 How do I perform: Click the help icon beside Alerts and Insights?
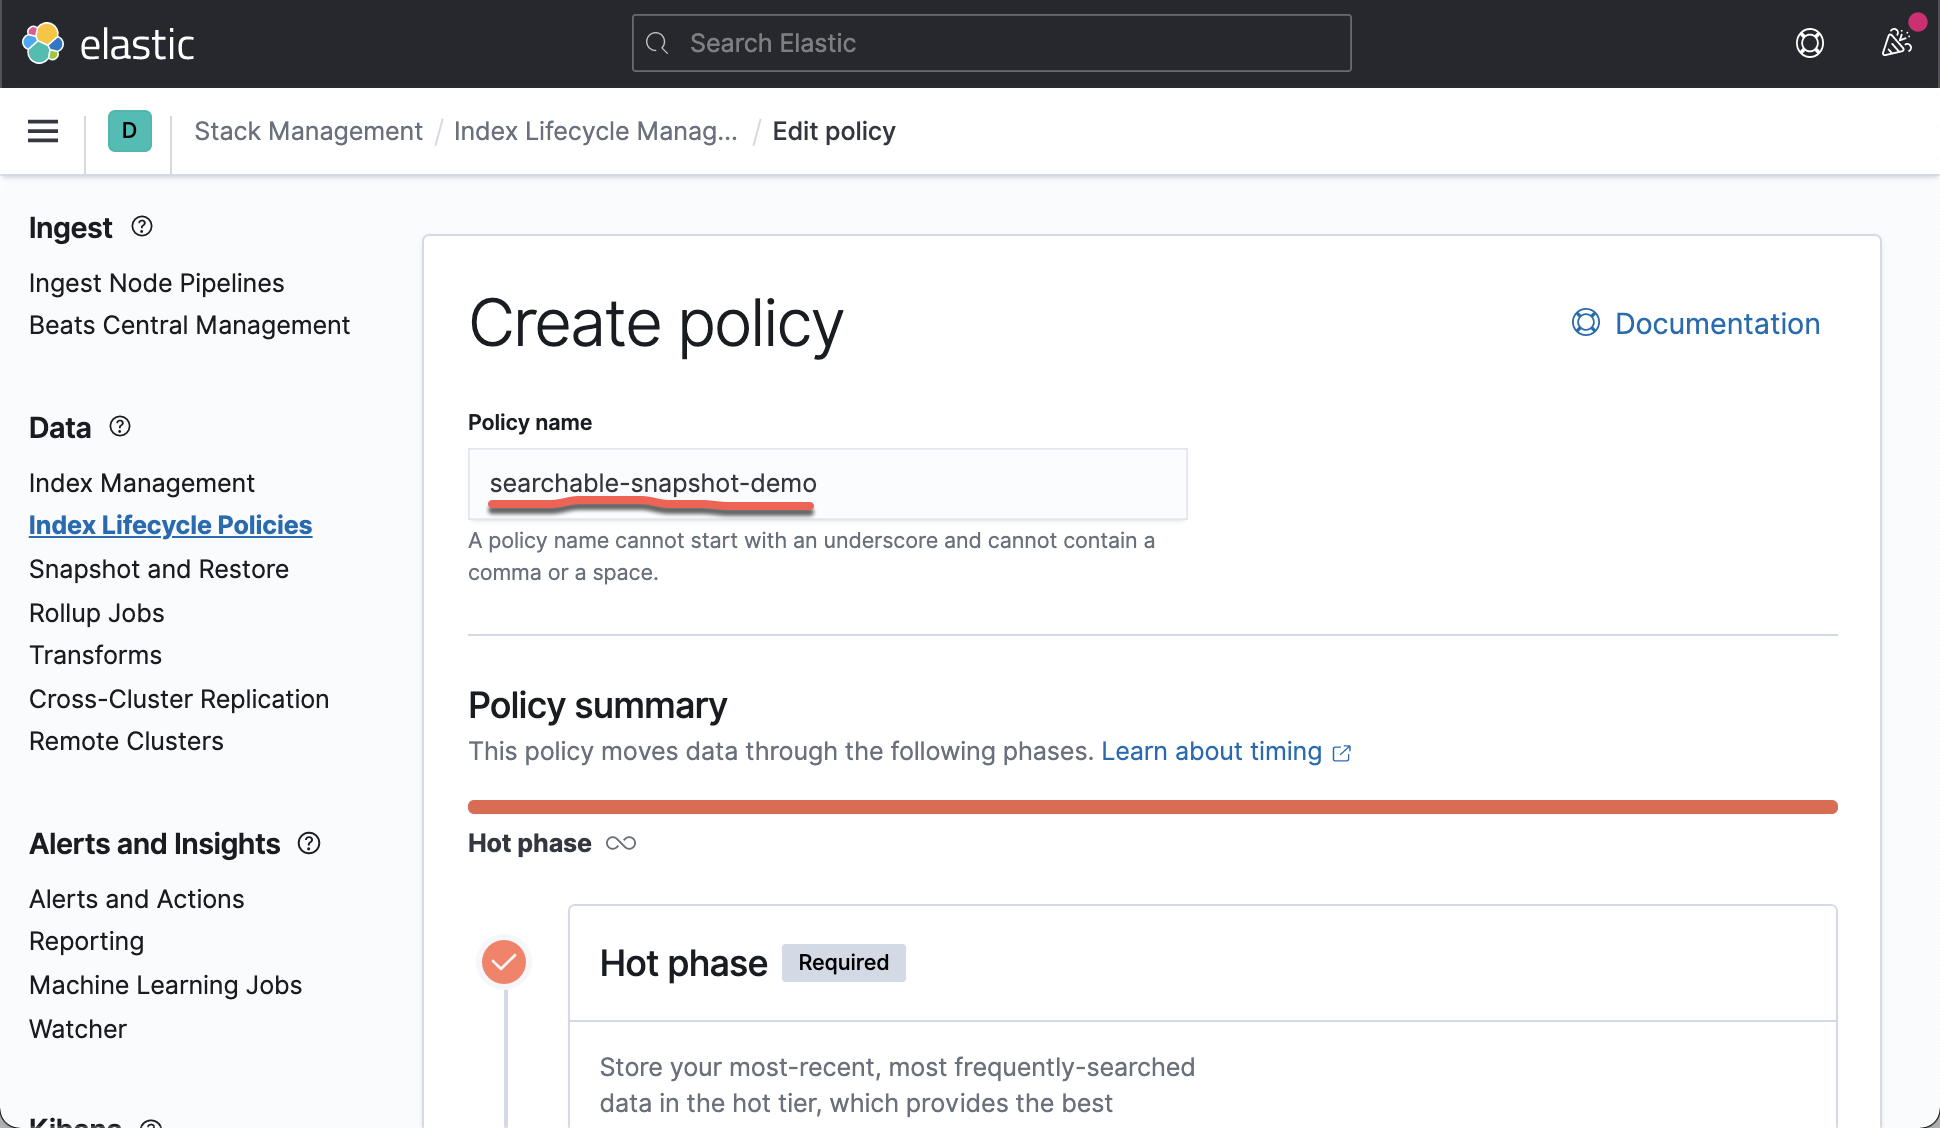(x=309, y=843)
